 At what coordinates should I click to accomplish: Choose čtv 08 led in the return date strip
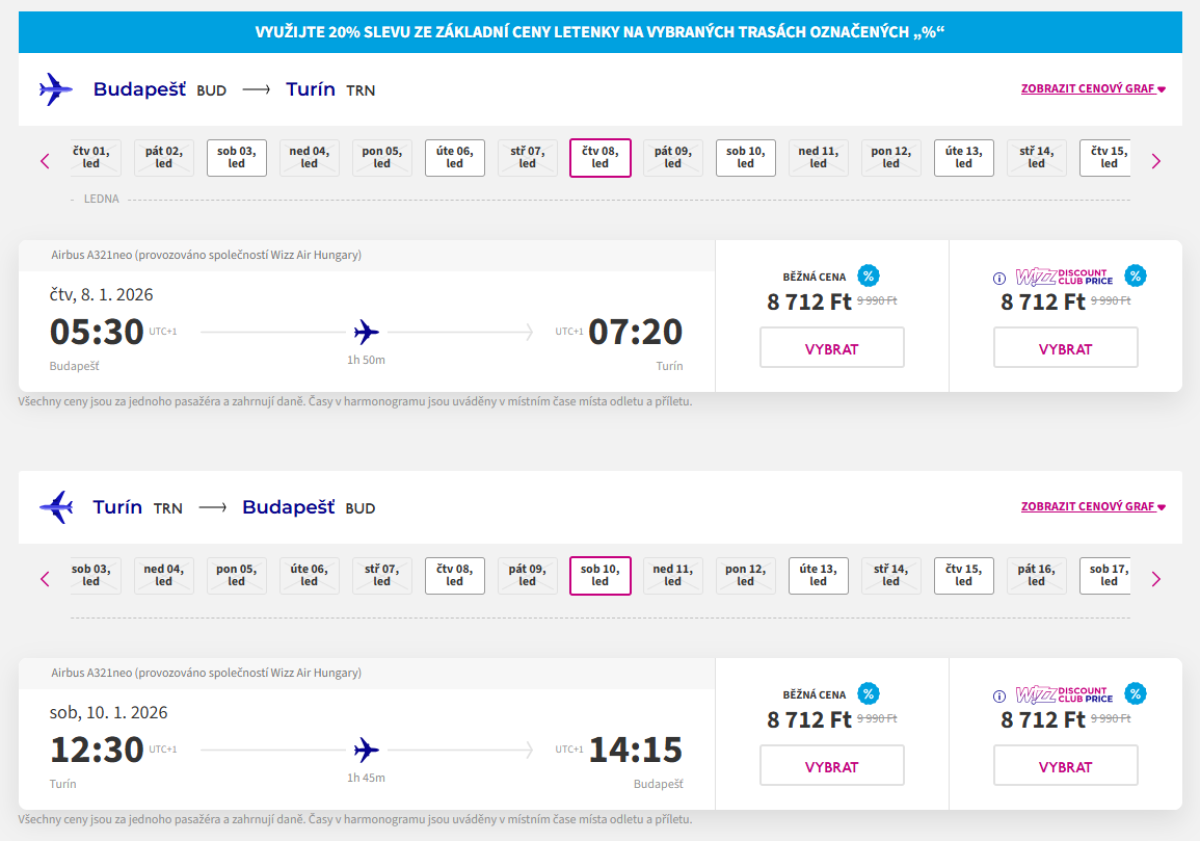tap(455, 576)
